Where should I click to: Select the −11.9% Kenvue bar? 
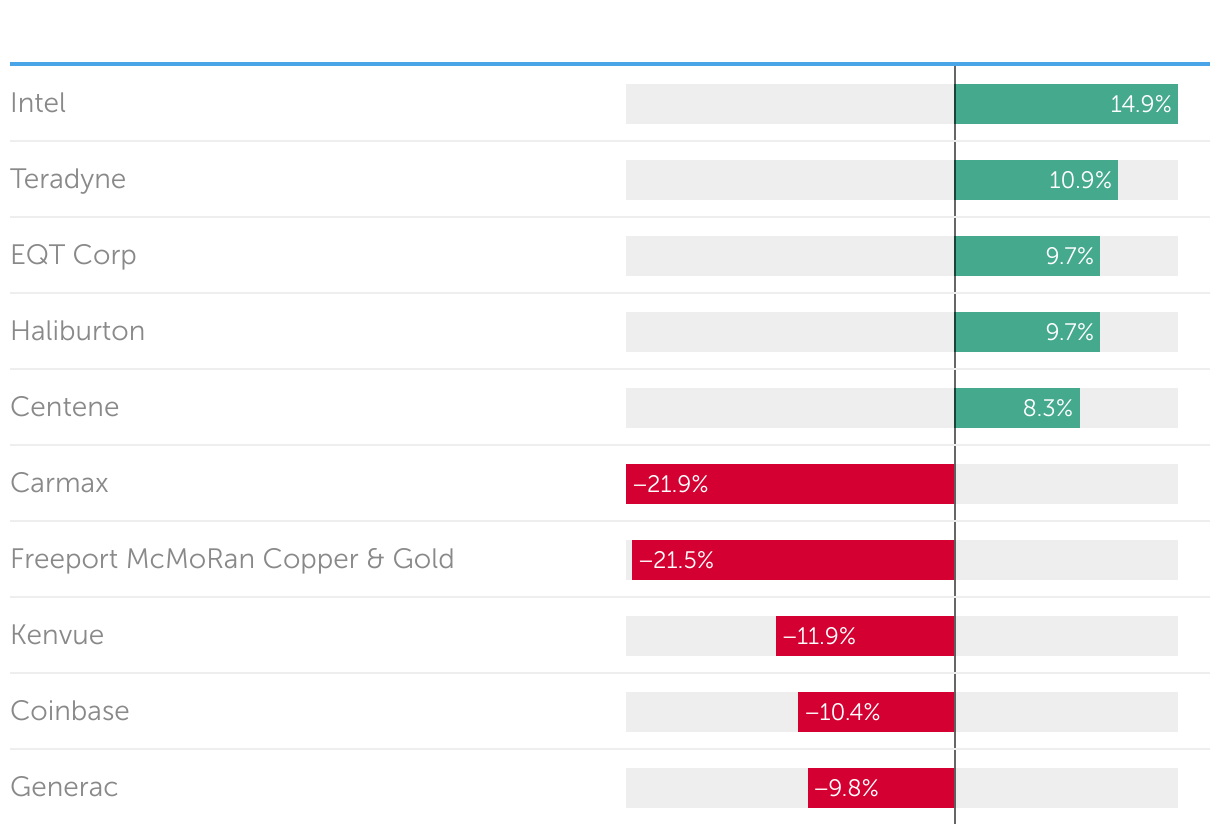pos(865,636)
